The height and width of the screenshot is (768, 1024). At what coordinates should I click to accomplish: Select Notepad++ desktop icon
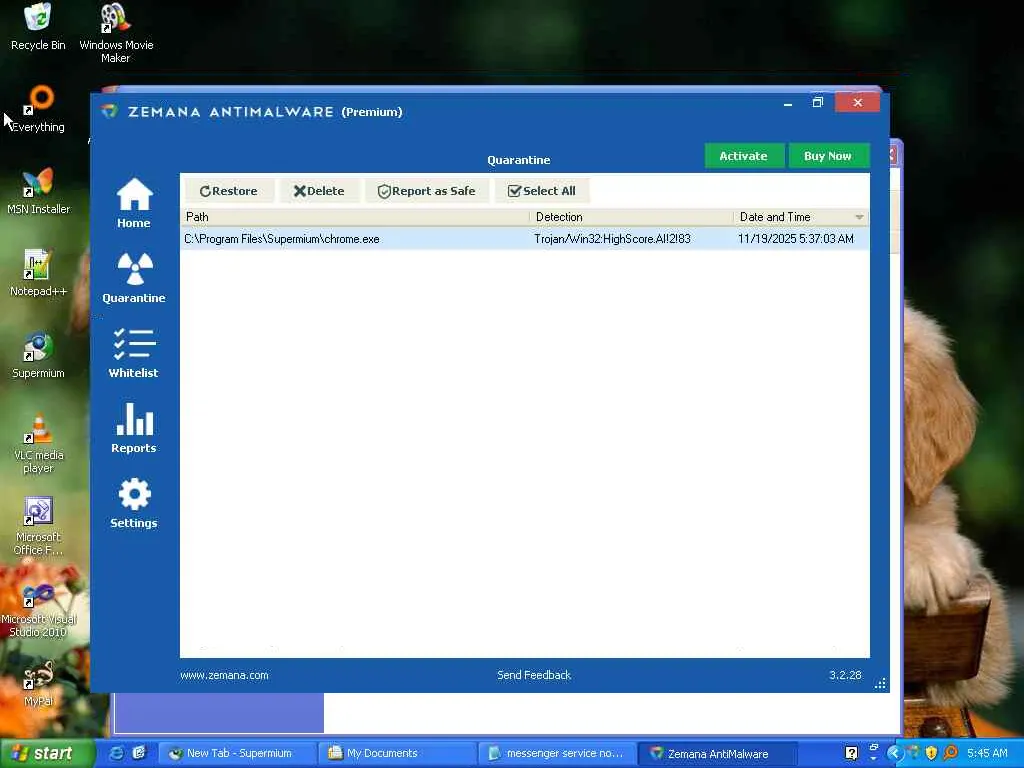pyautogui.click(x=38, y=273)
